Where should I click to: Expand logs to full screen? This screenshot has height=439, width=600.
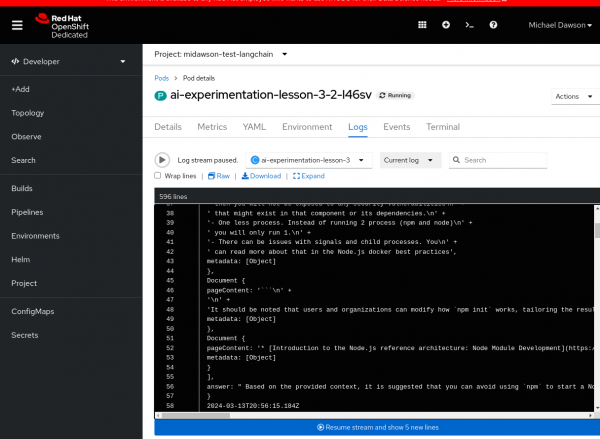click(x=307, y=176)
